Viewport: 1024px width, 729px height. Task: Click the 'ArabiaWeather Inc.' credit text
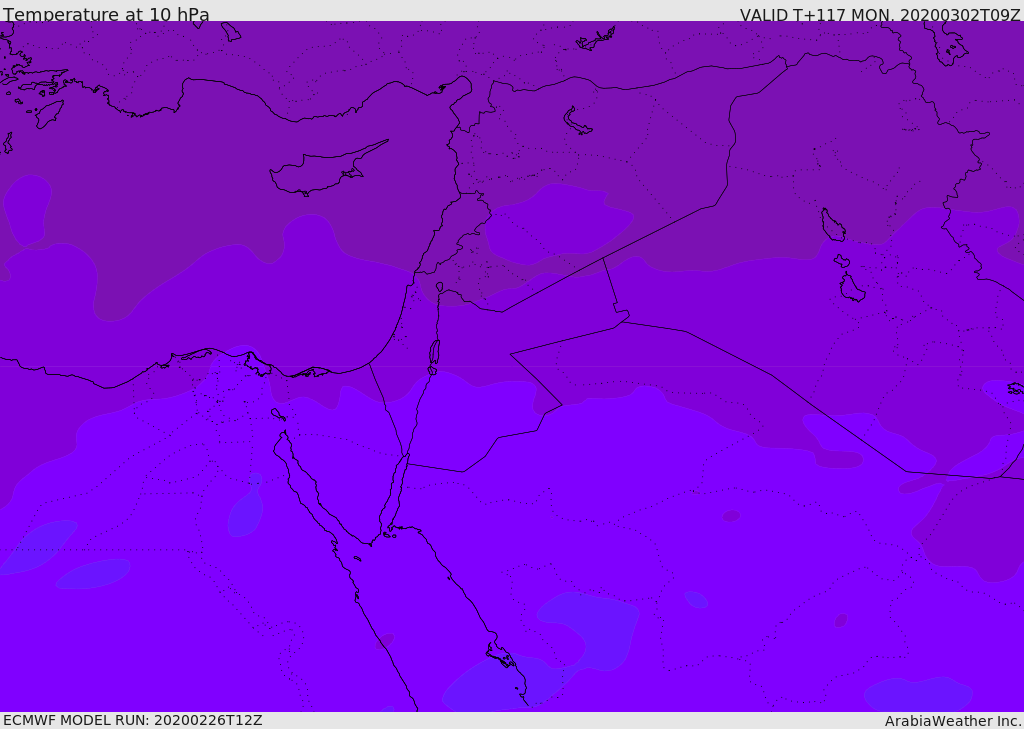(x=953, y=721)
